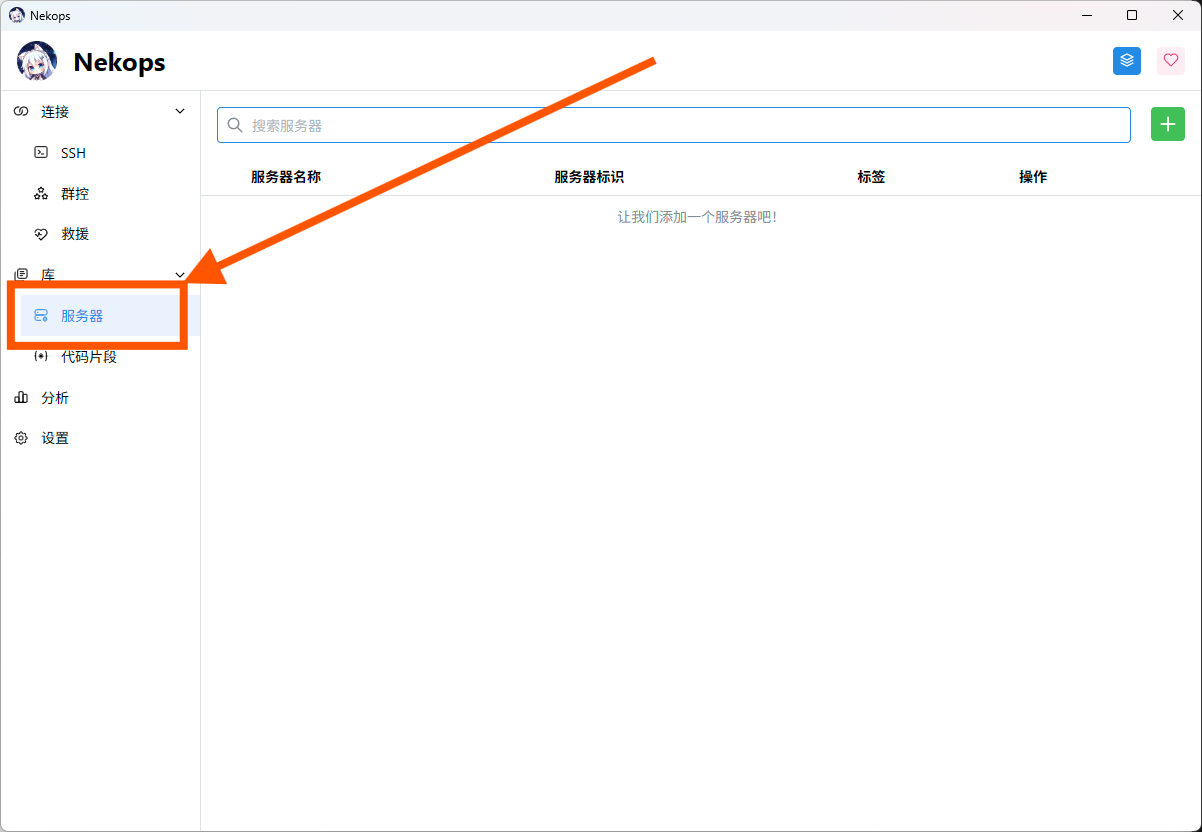This screenshot has width=1202, height=832.
Task: Click the 设置 gear icon
Action: [x=21, y=439]
